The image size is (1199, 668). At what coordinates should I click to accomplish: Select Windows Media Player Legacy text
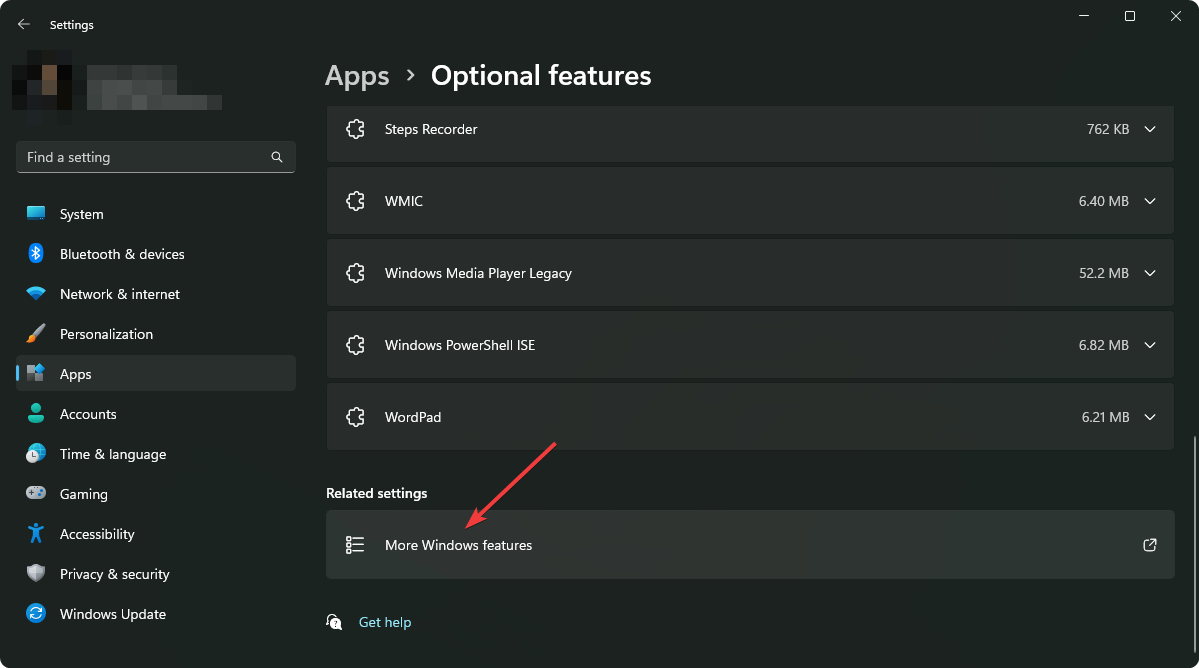(x=478, y=273)
